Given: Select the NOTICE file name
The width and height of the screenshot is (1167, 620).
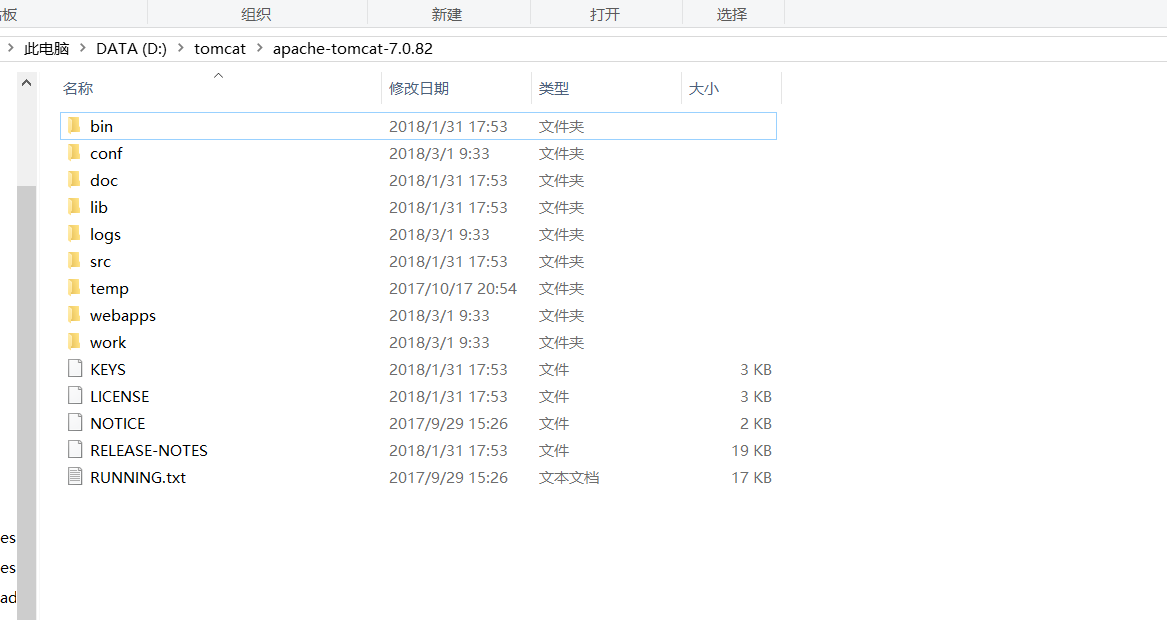Looking at the screenshot, I should 118,424.
